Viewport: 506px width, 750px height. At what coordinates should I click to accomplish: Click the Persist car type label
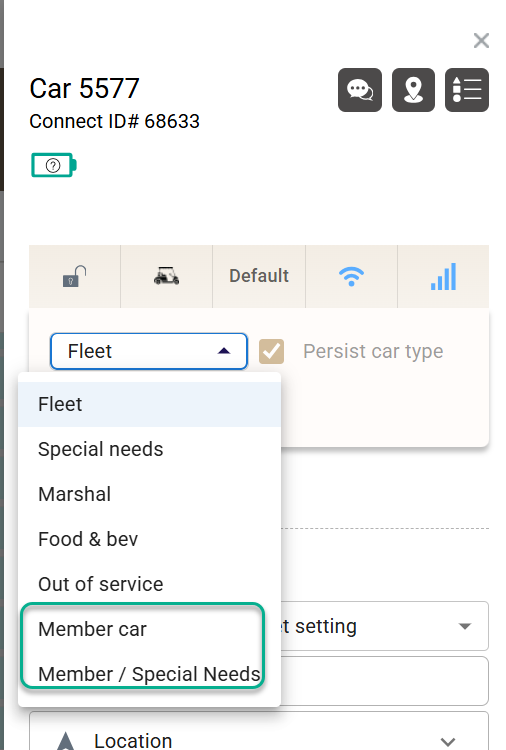[373, 352]
